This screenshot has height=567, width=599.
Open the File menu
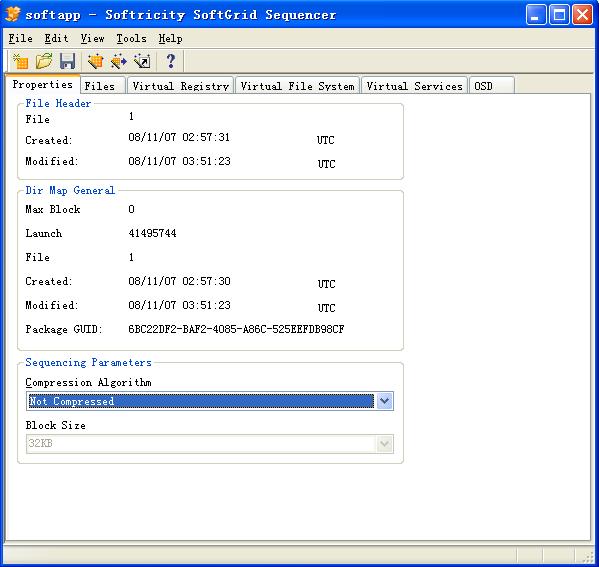pyautogui.click(x=21, y=39)
